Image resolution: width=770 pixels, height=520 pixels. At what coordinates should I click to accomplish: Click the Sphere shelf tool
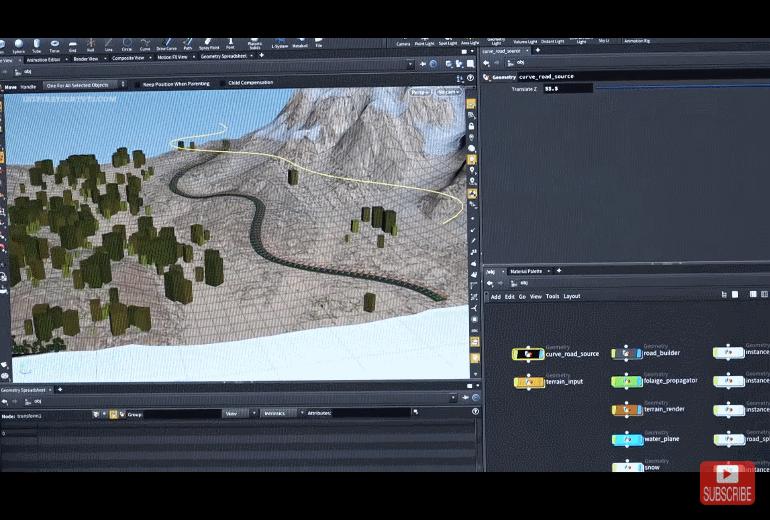19,45
